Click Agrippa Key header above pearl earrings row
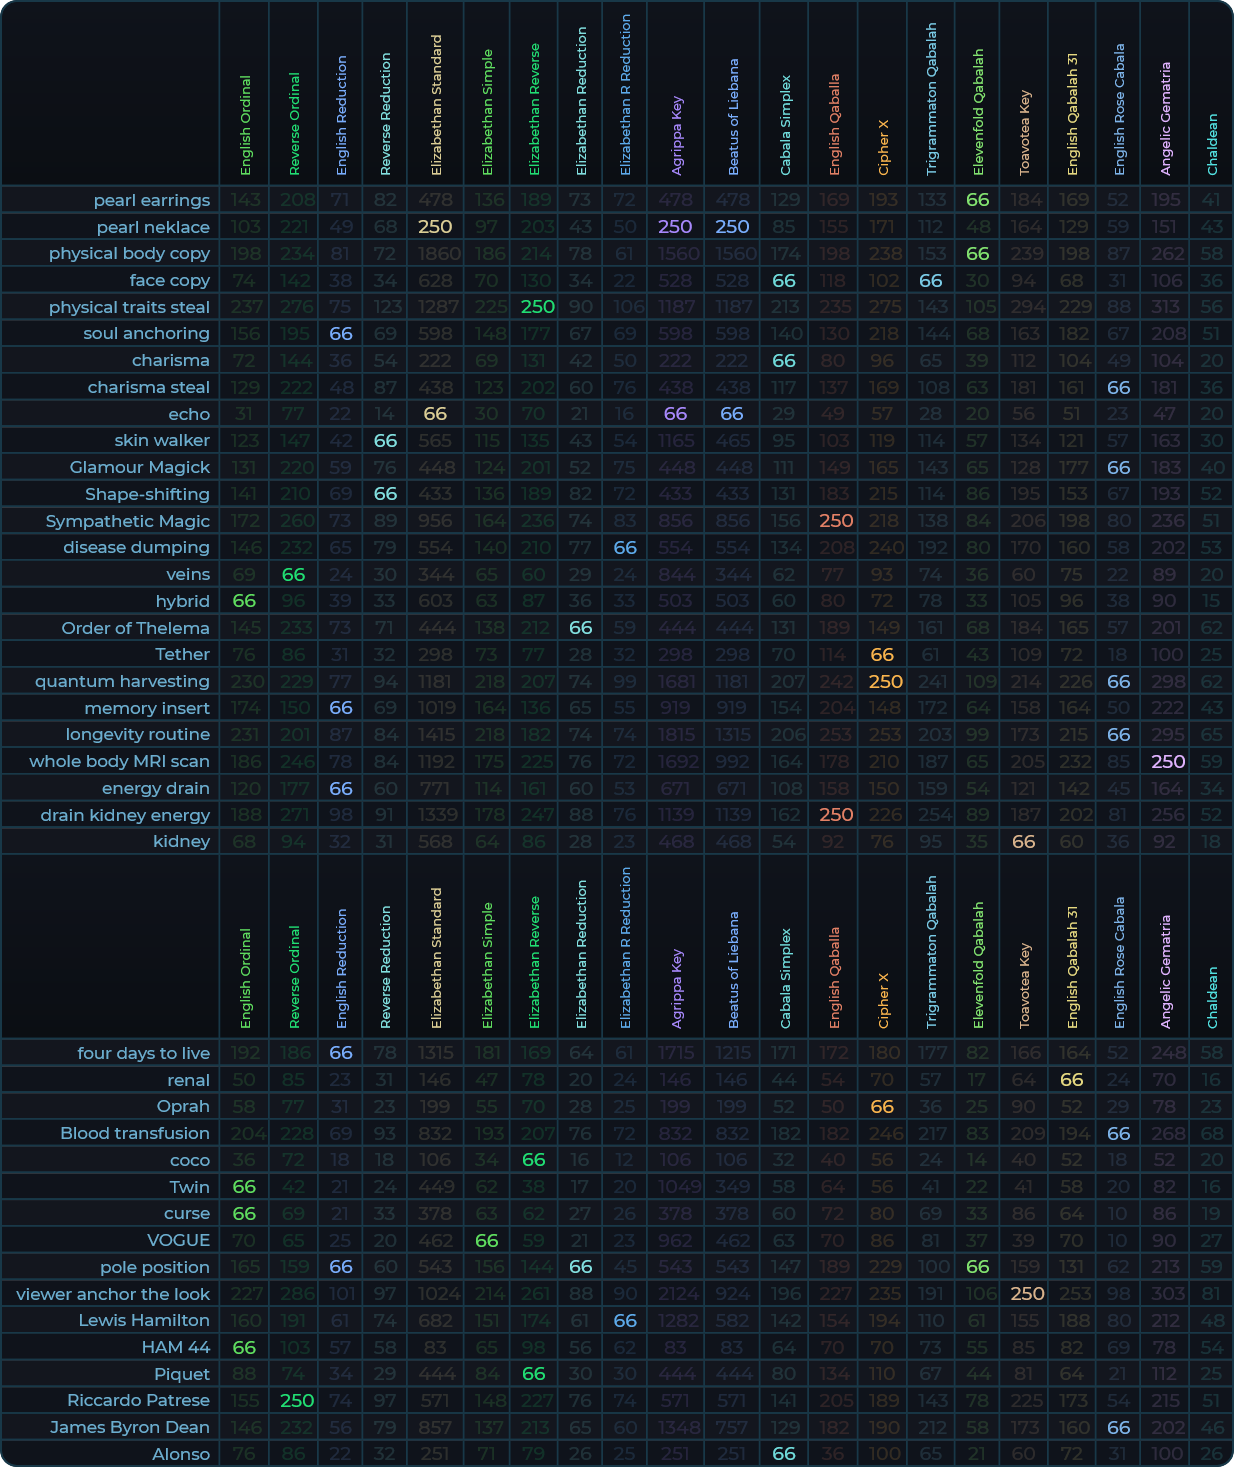This screenshot has width=1234, height=1467. click(x=676, y=135)
